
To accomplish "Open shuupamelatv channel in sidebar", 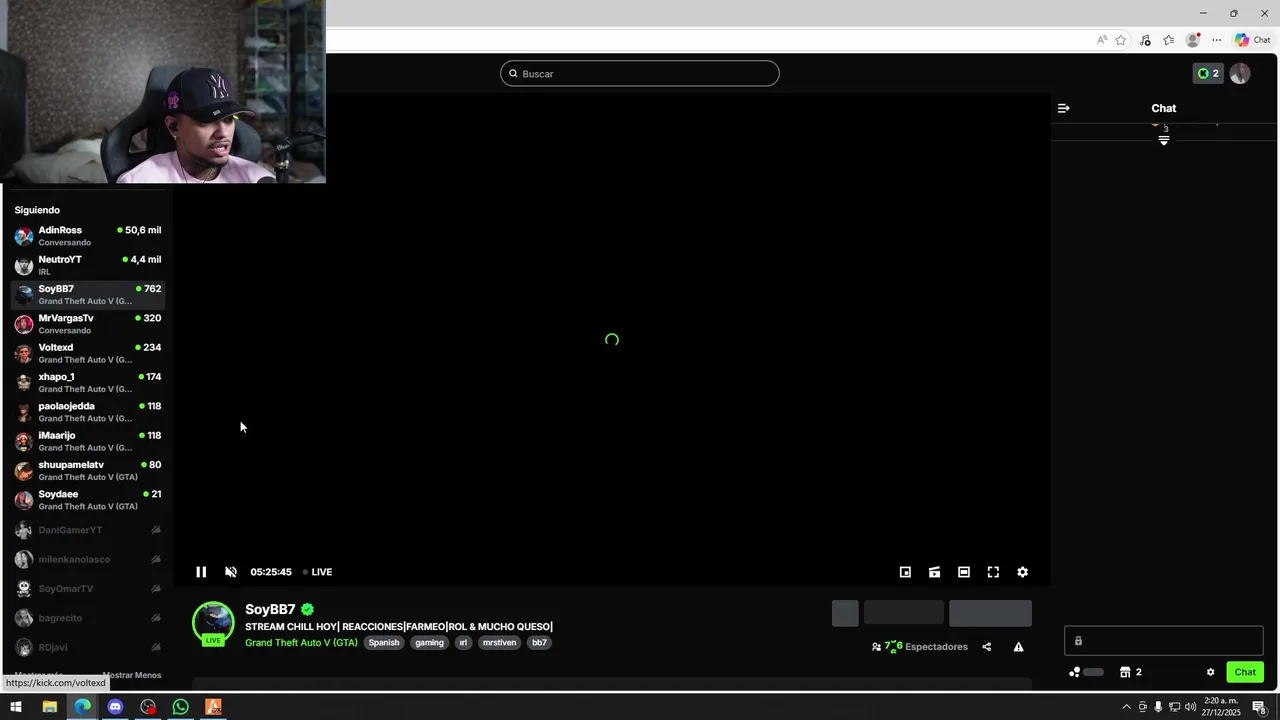I will [x=88, y=470].
